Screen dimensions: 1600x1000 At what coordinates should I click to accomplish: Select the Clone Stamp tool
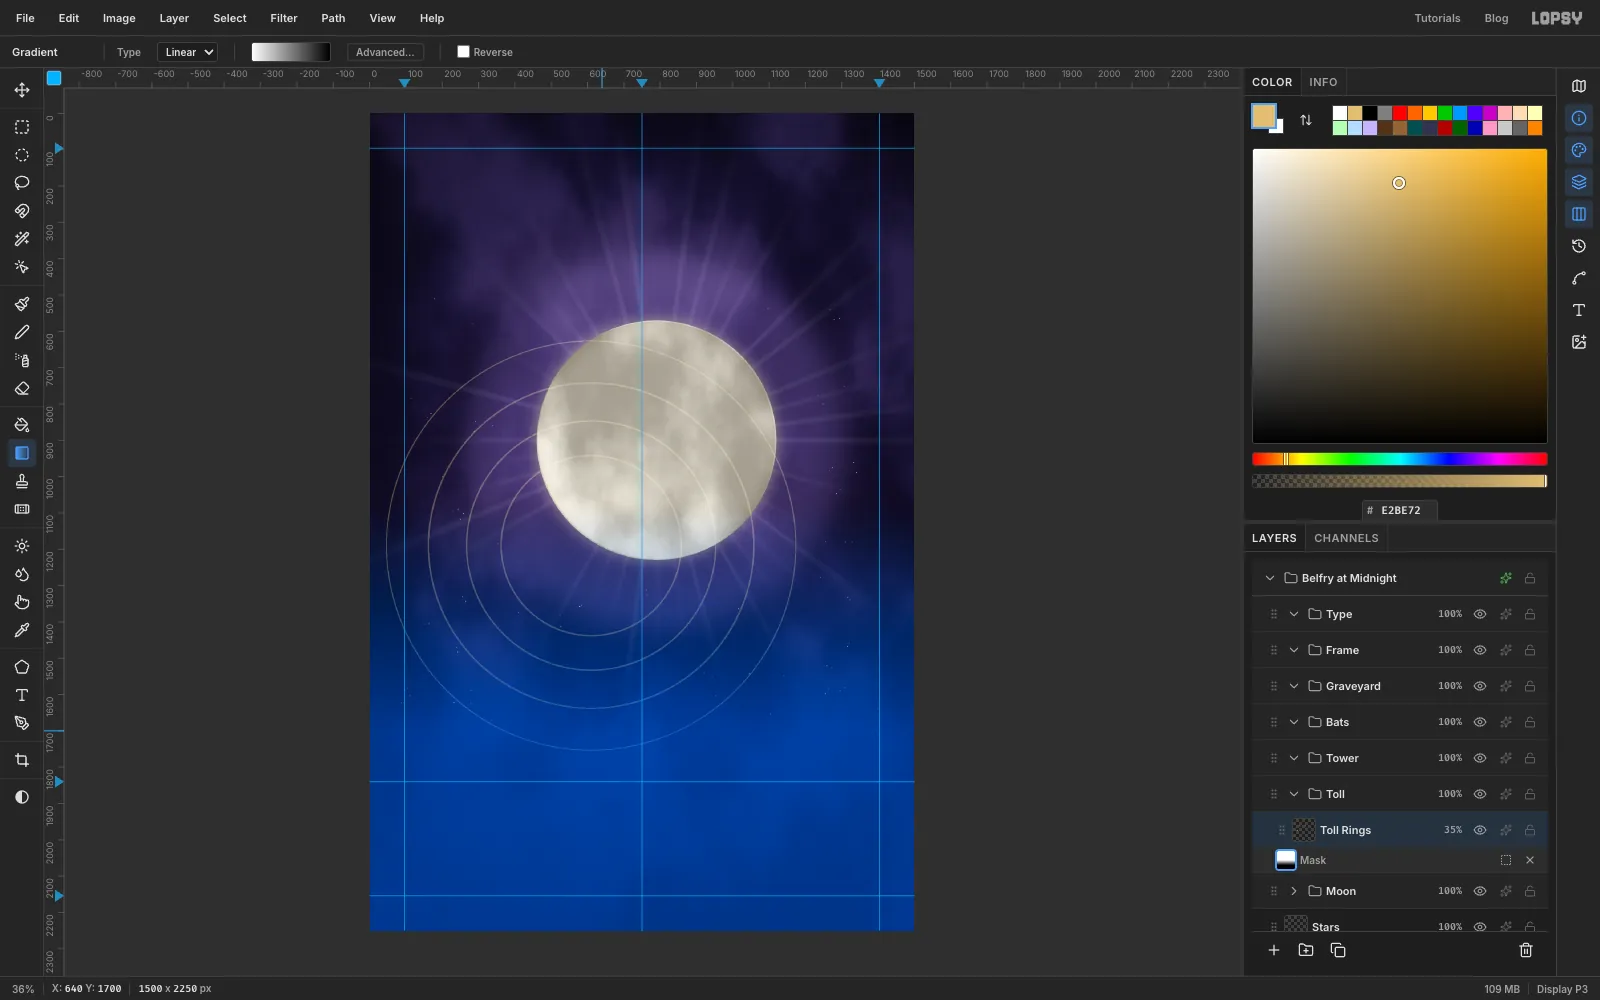click(x=22, y=481)
